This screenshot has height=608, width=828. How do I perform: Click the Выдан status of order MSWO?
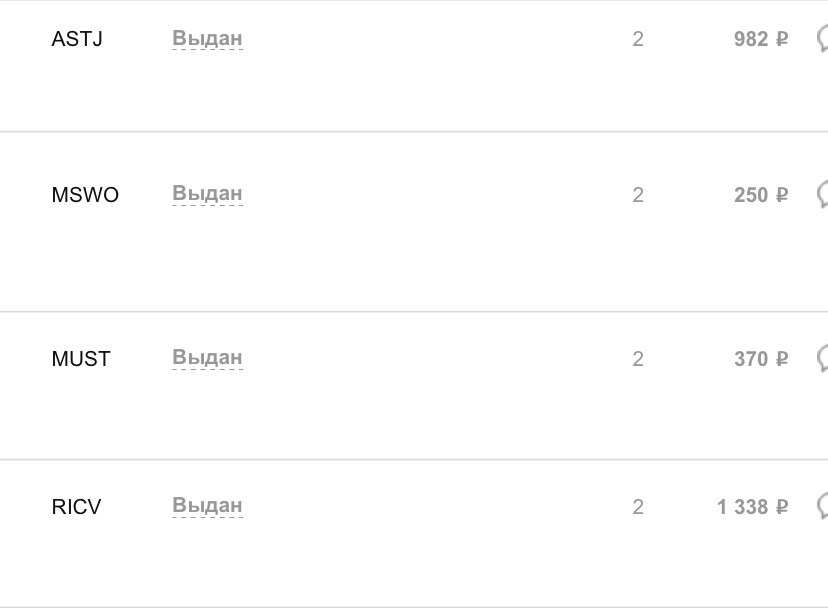tap(208, 194)
